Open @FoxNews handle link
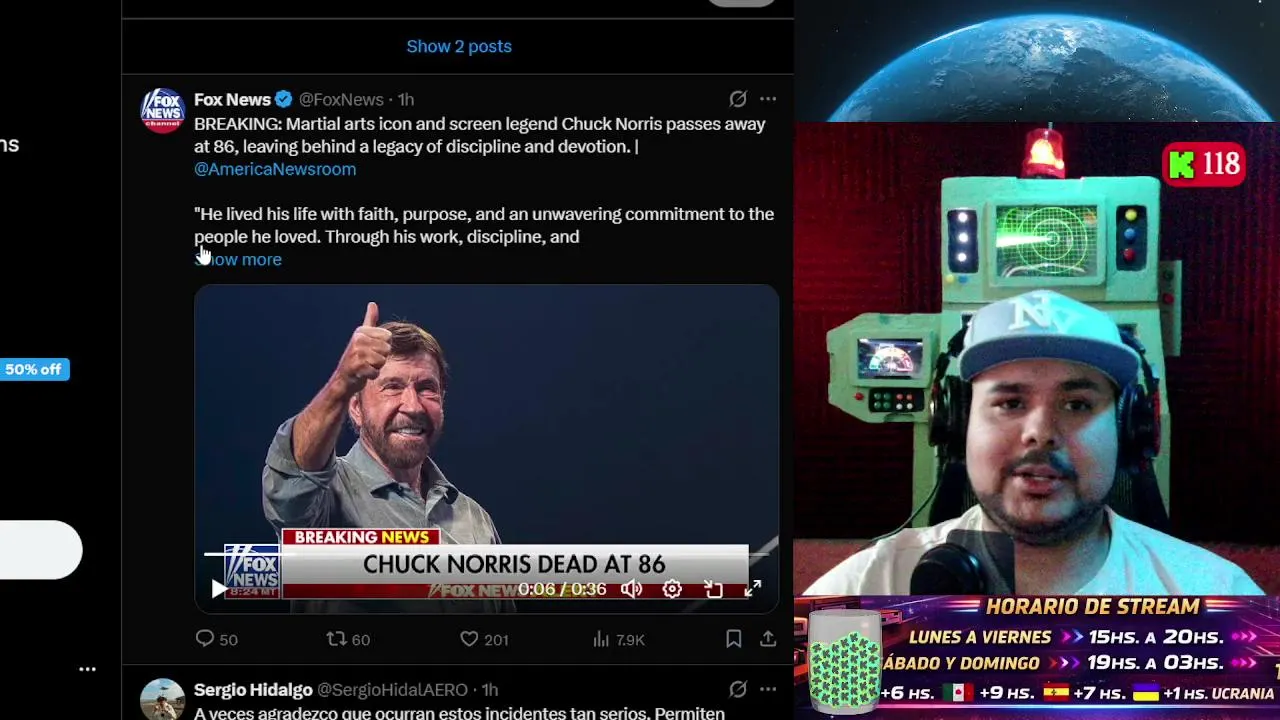 click(341, 99)
